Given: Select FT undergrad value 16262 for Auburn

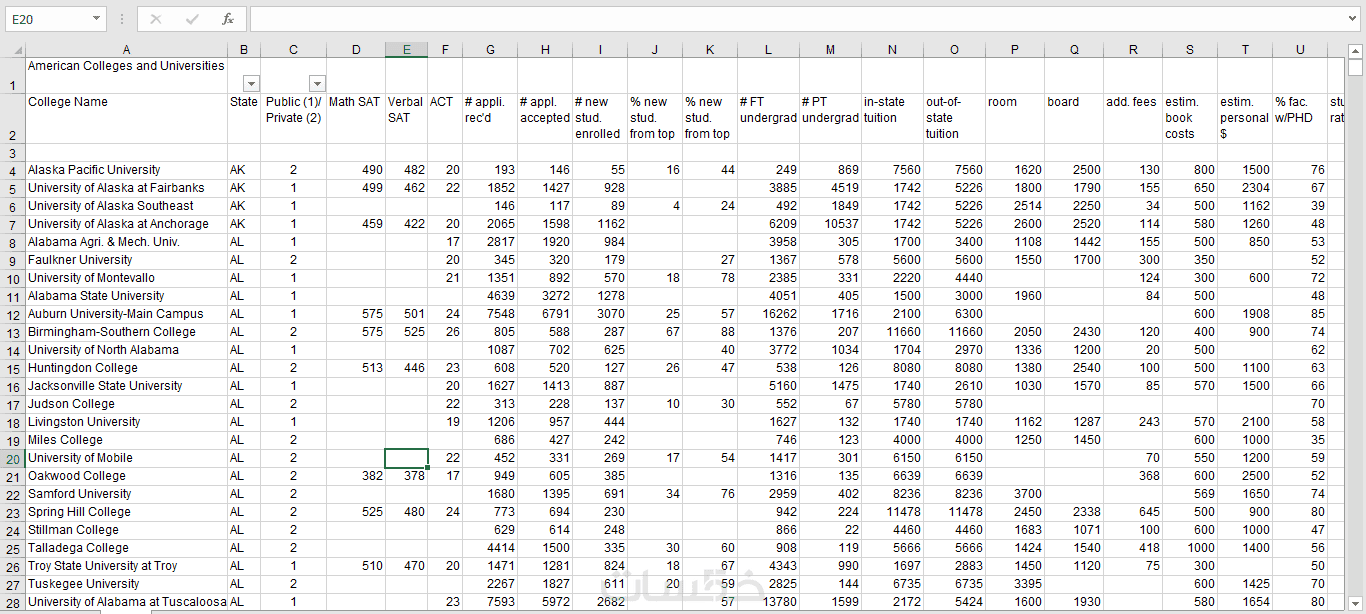Looking at the screenshot, I should coord(767,314).
